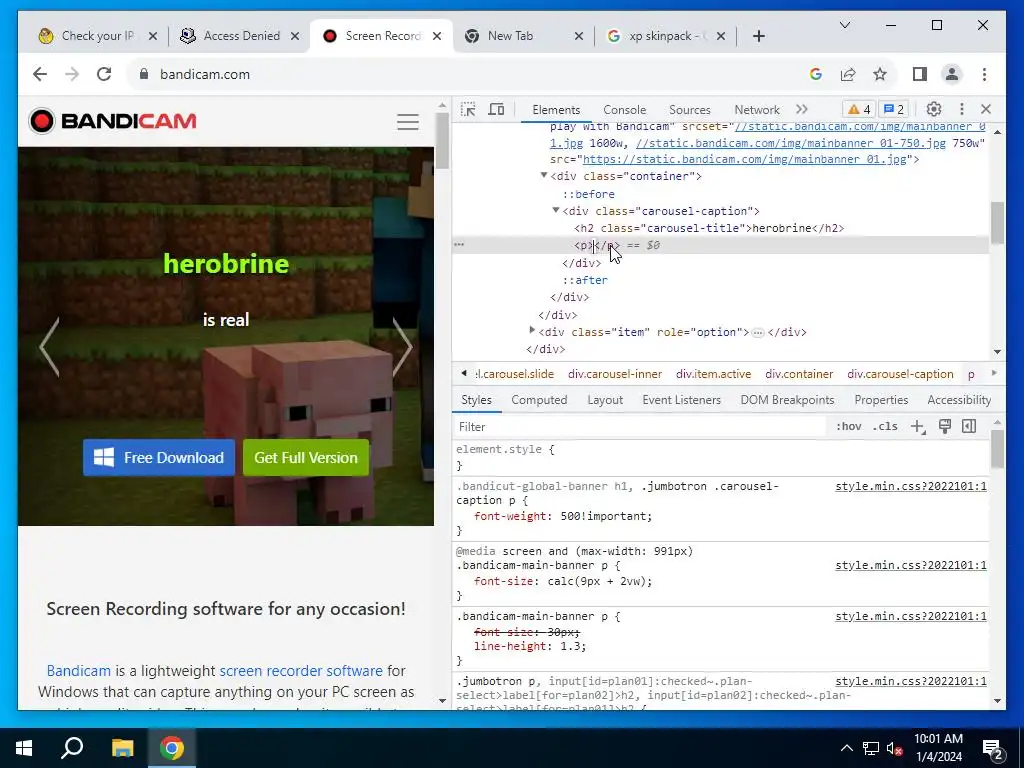Go to previous carousel slide arrow
The height and width of the screenshot is (768, 1024).
coord(49,347)
